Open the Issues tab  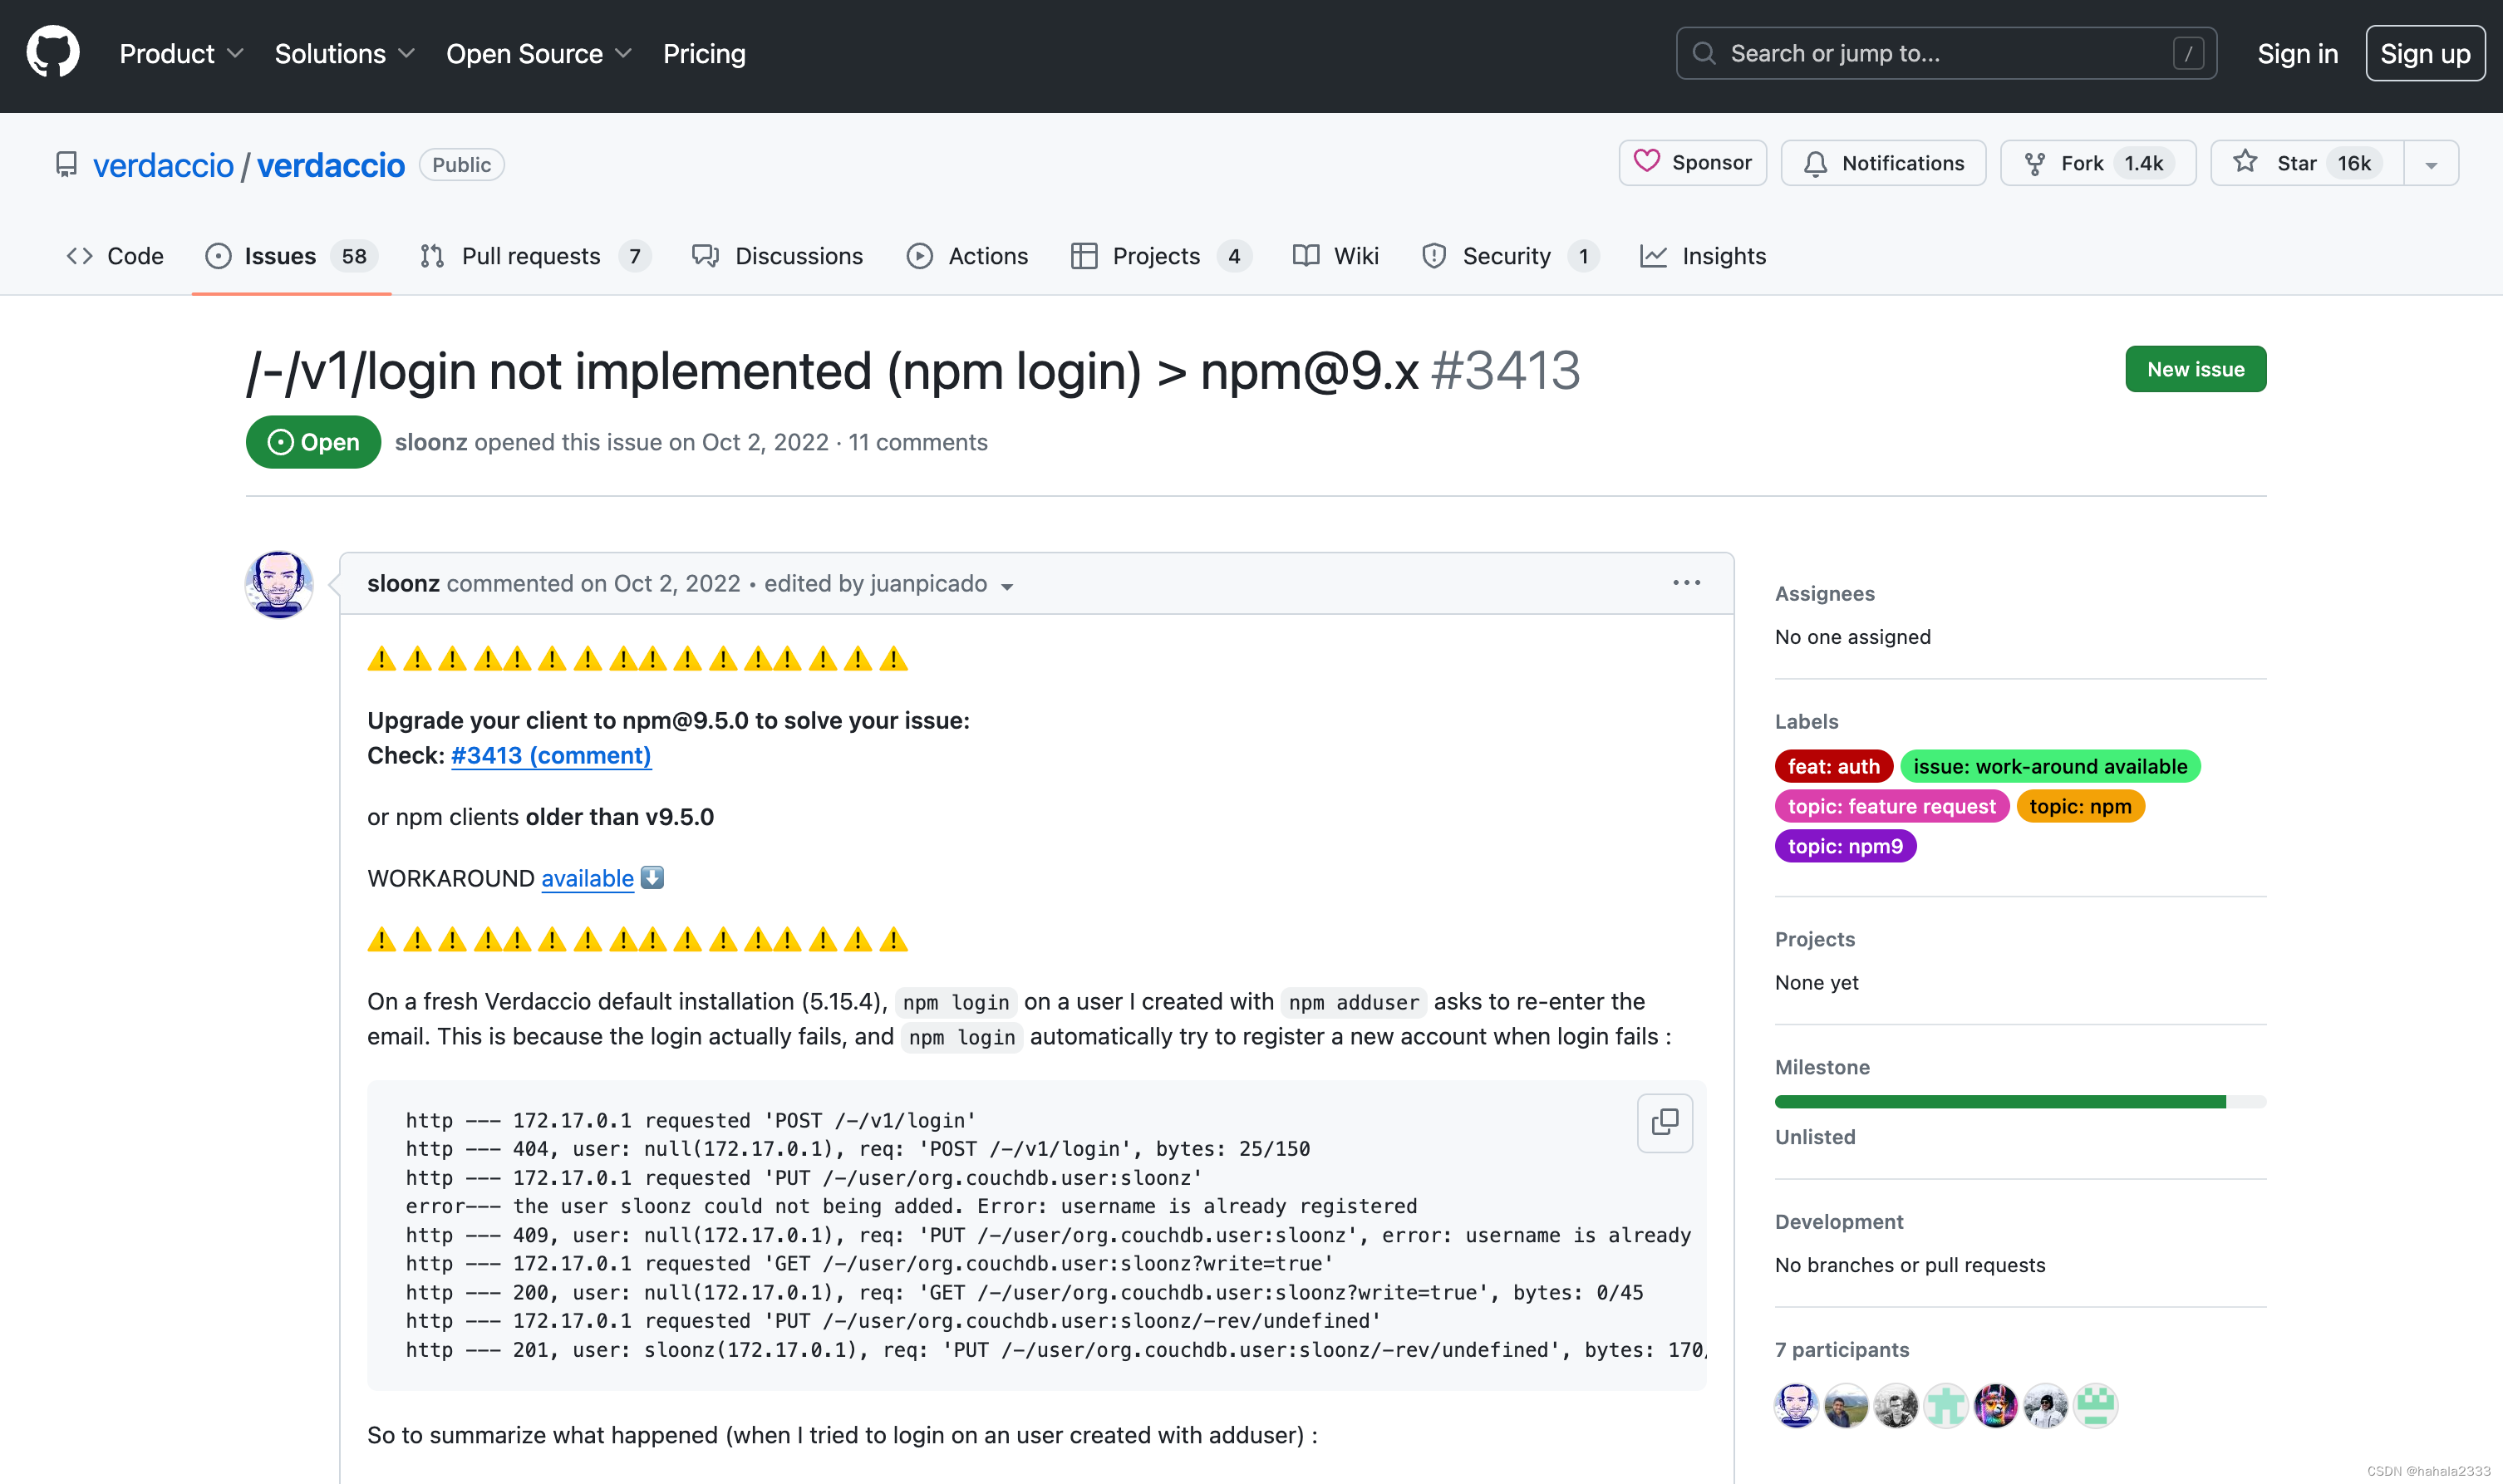click(x=291, y=256)
